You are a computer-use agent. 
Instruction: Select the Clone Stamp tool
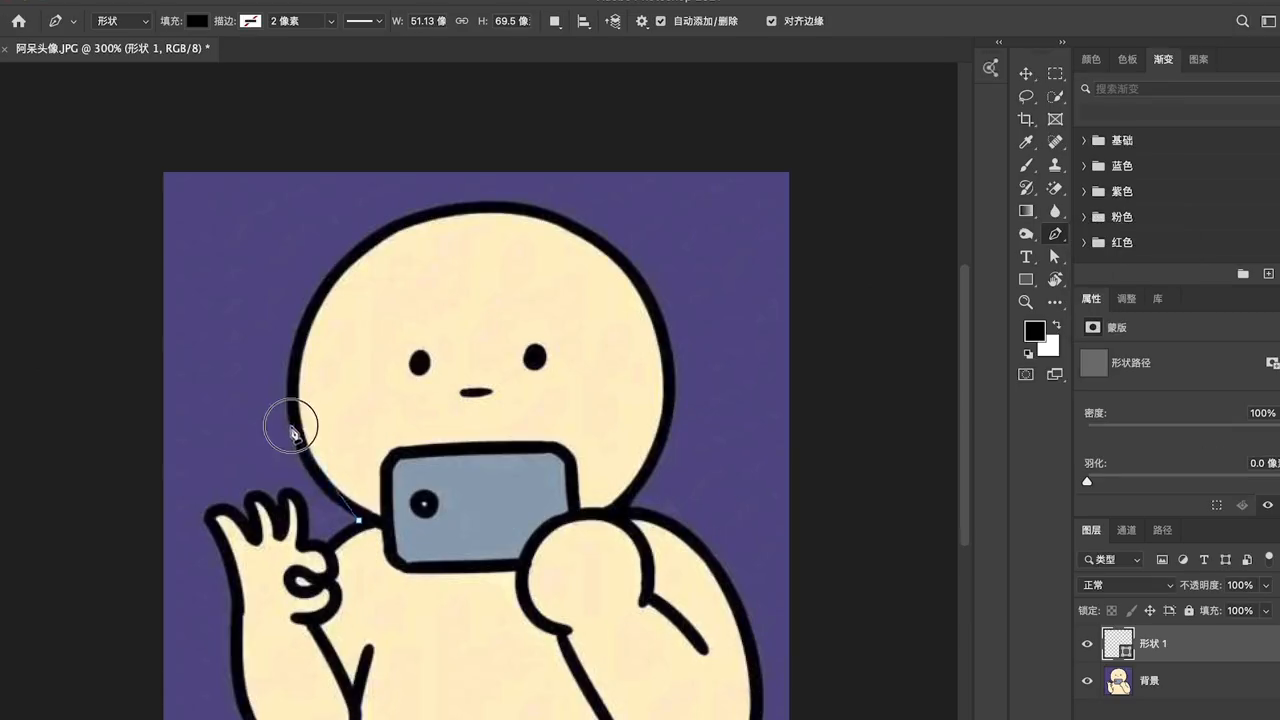coord(1055,165)
